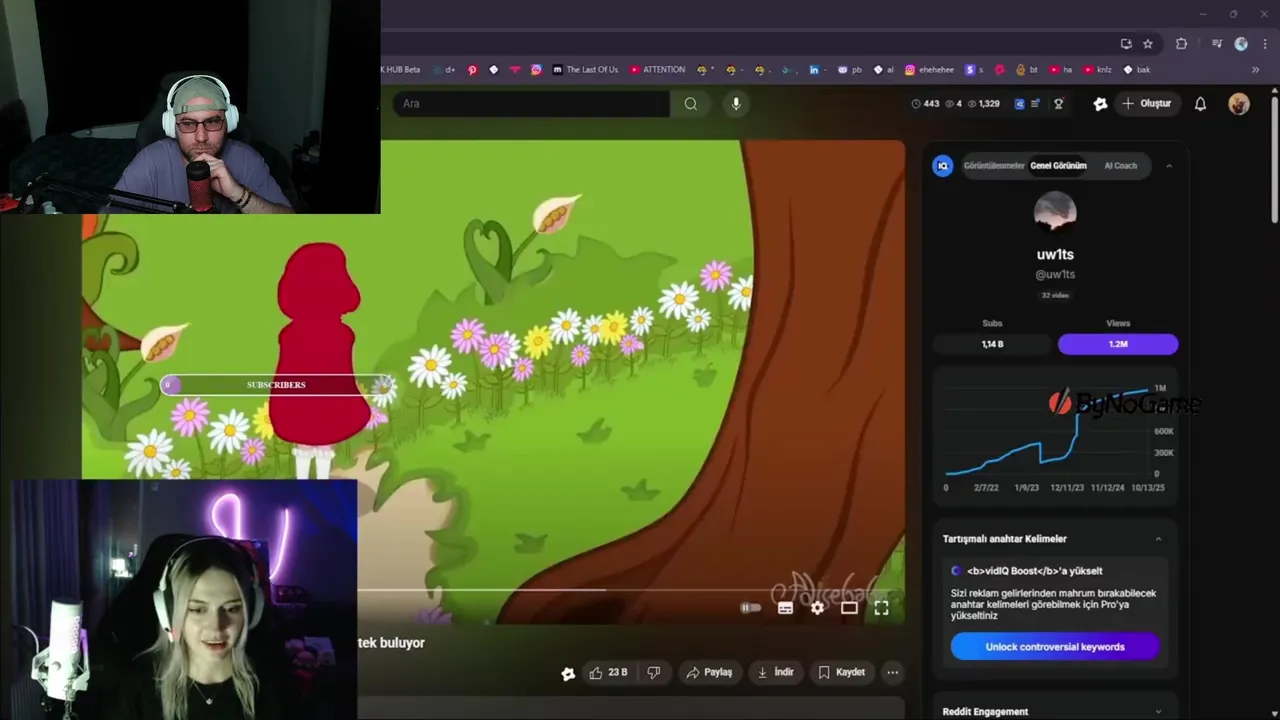This screenshot has height=720, width=1280.
Task: Collapse the vidIQ channel overview panel
Action: 1169,166
